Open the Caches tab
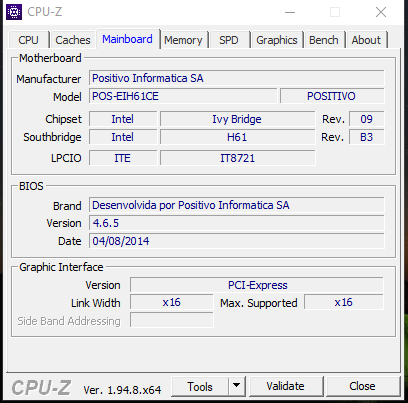Screen dimensions: 408x403 tap(73, 40)
